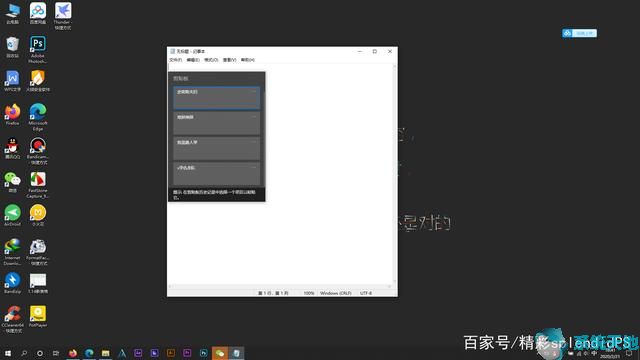The width and height of the screenshot is (640, 360).
Task: Open the Format Factory desktop shortcut
Action: [38, 252]
